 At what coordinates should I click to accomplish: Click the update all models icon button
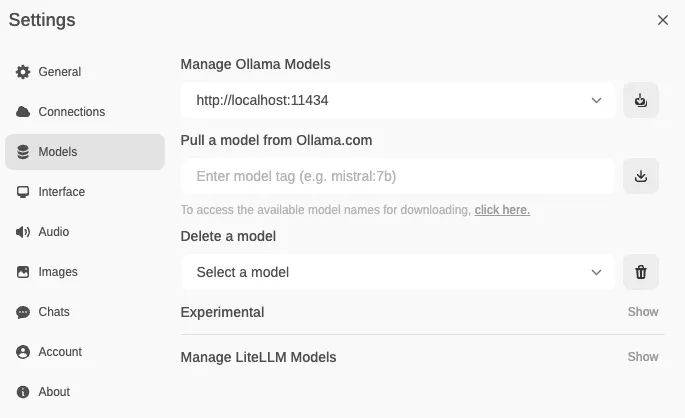tap(641, 100)
